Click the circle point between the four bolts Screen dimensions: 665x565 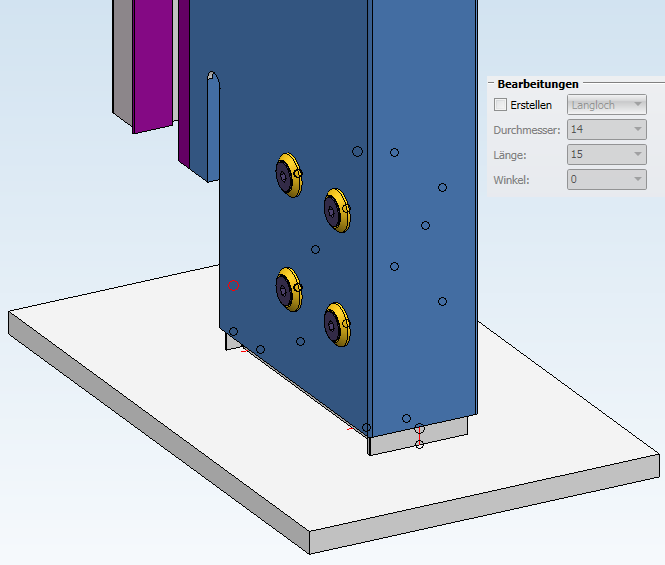[x=315, y=249]
